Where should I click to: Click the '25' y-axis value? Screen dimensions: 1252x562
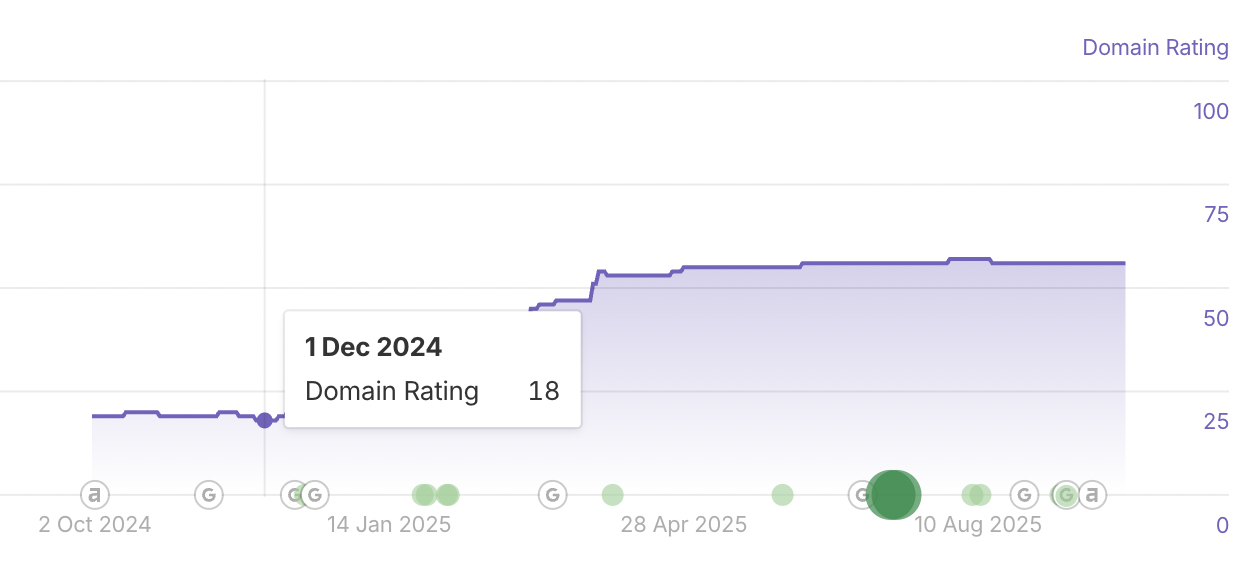click(x=1216, y=421)
